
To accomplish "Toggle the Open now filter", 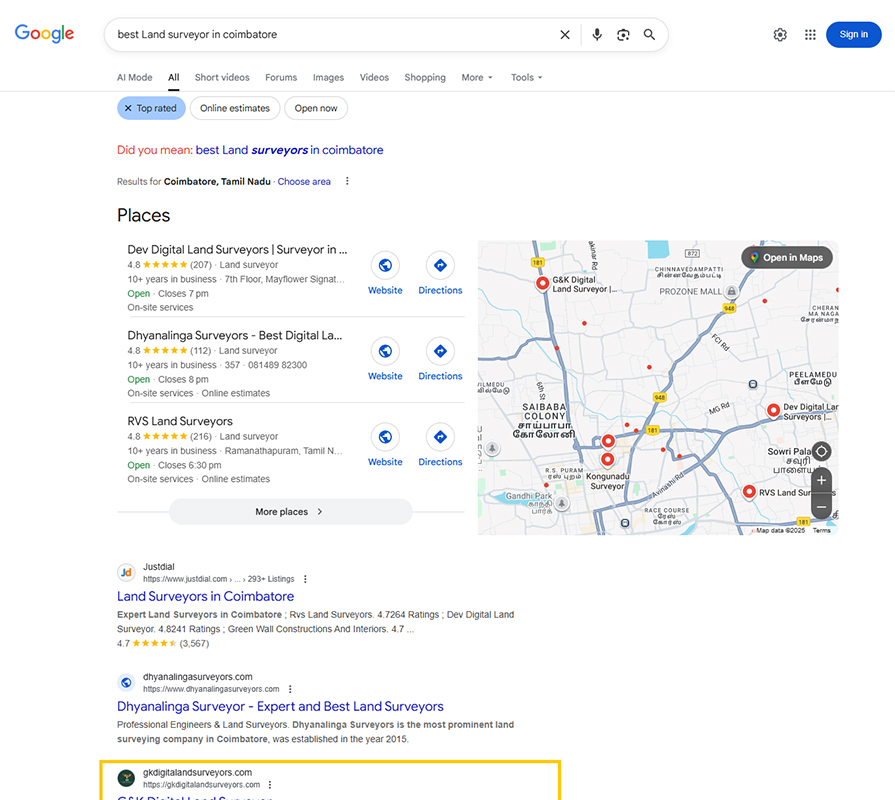I will pyautogui.click(x=316, y=108).
